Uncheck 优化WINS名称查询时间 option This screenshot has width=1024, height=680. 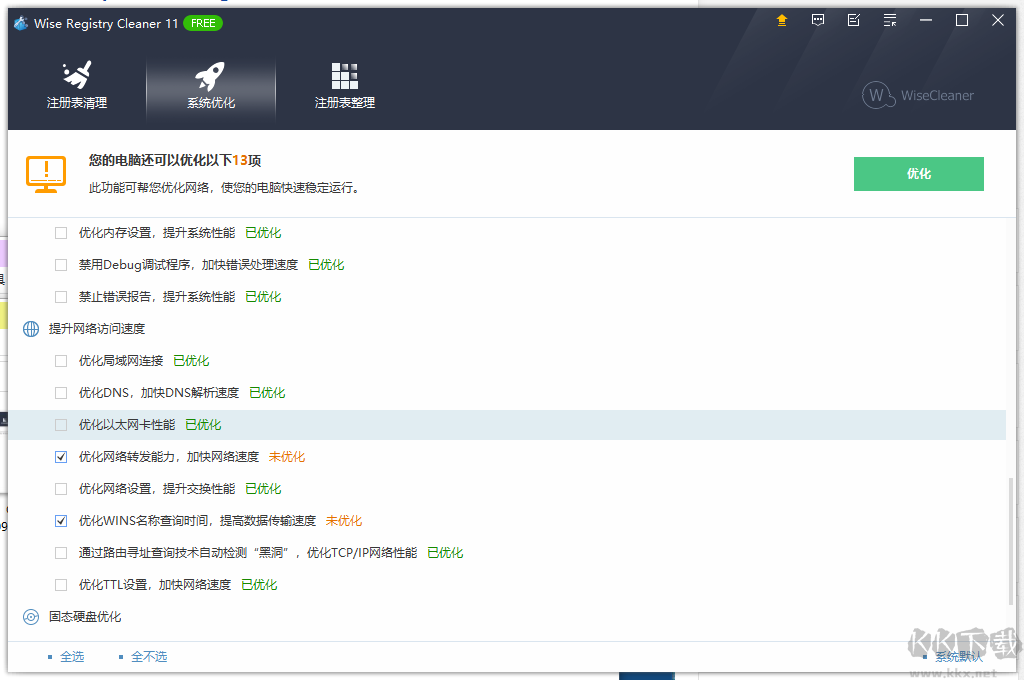61,520
